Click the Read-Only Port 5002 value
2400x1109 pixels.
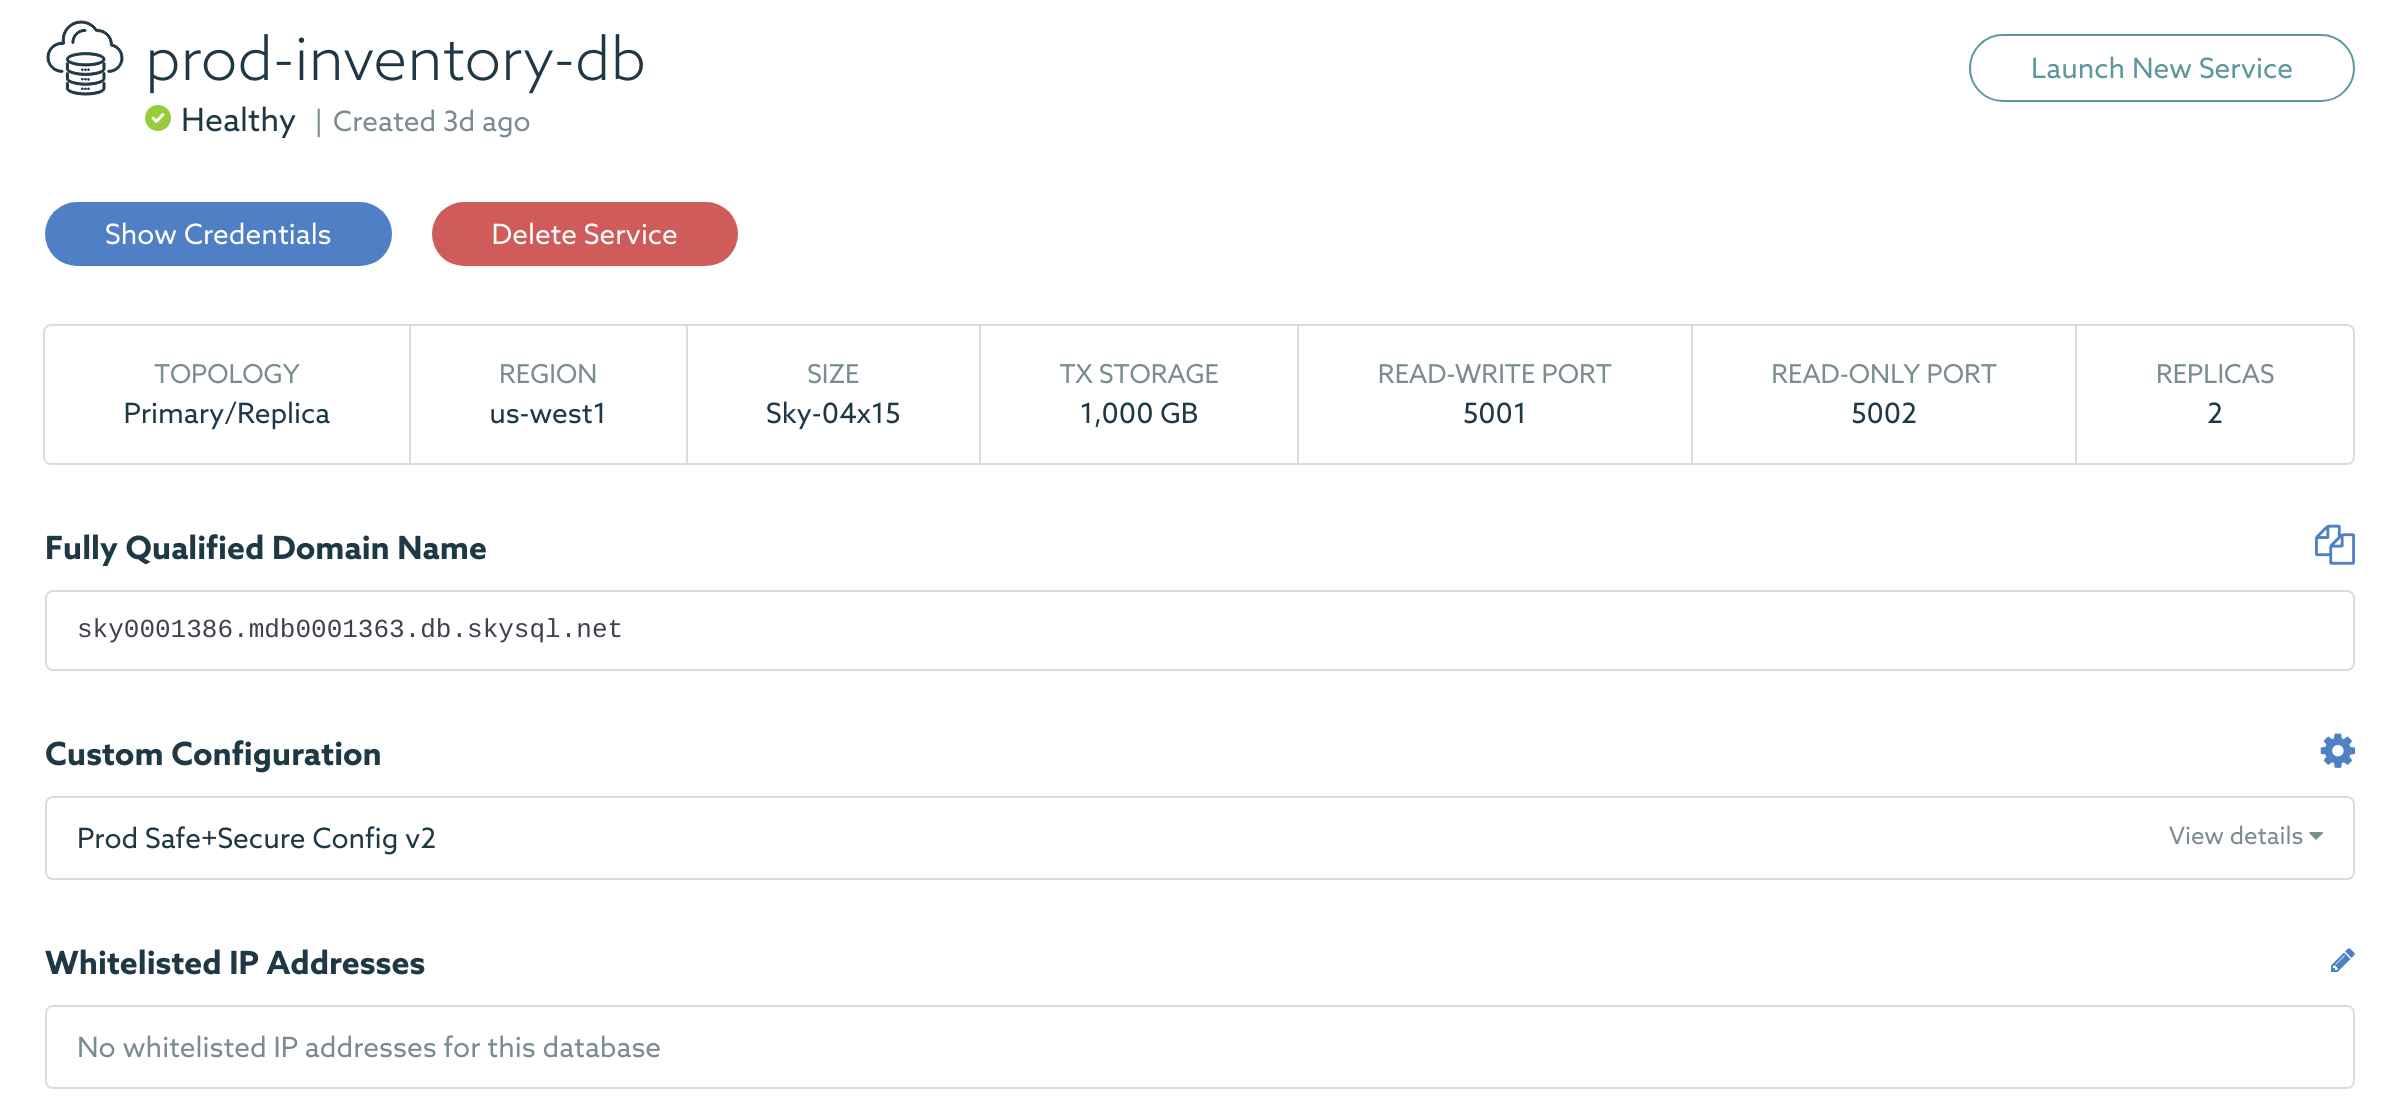(1883, 413)
